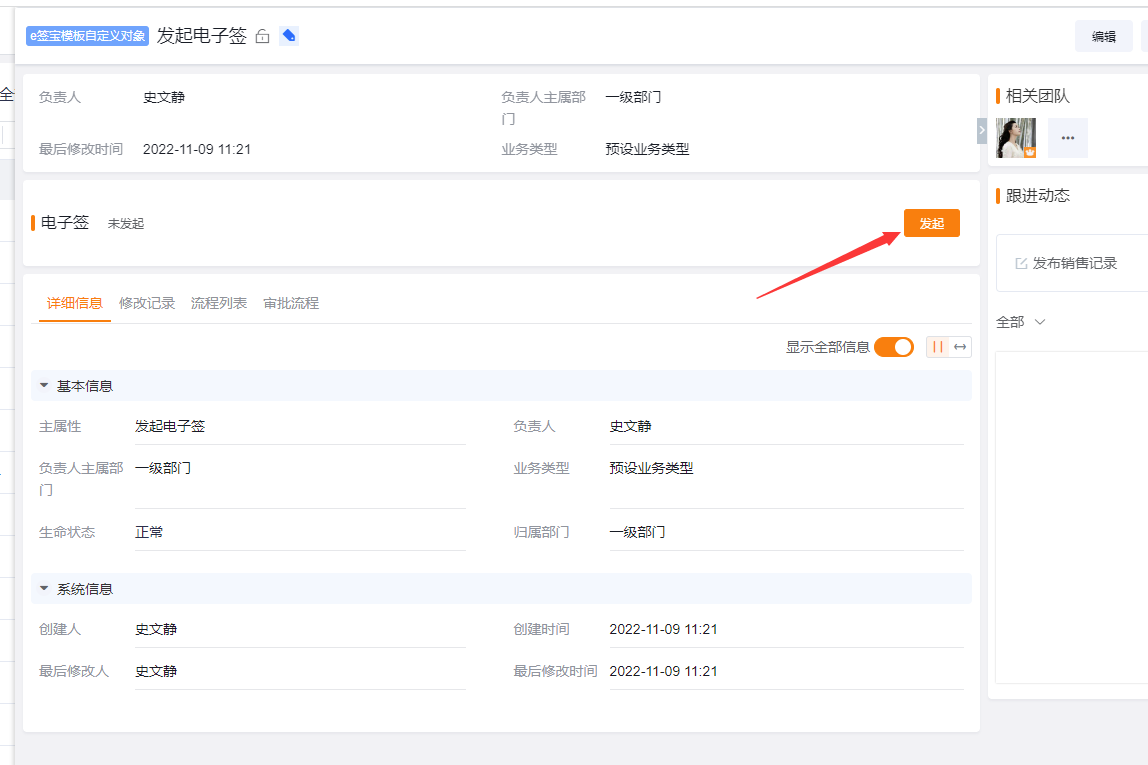Open the 审批流程 tab

point(291,303)
